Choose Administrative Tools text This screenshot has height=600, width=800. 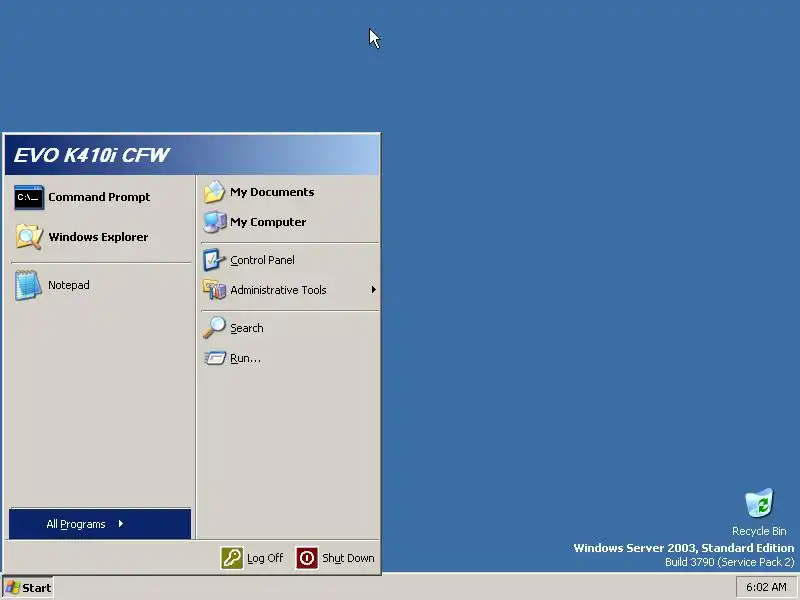tap(278, 290)
